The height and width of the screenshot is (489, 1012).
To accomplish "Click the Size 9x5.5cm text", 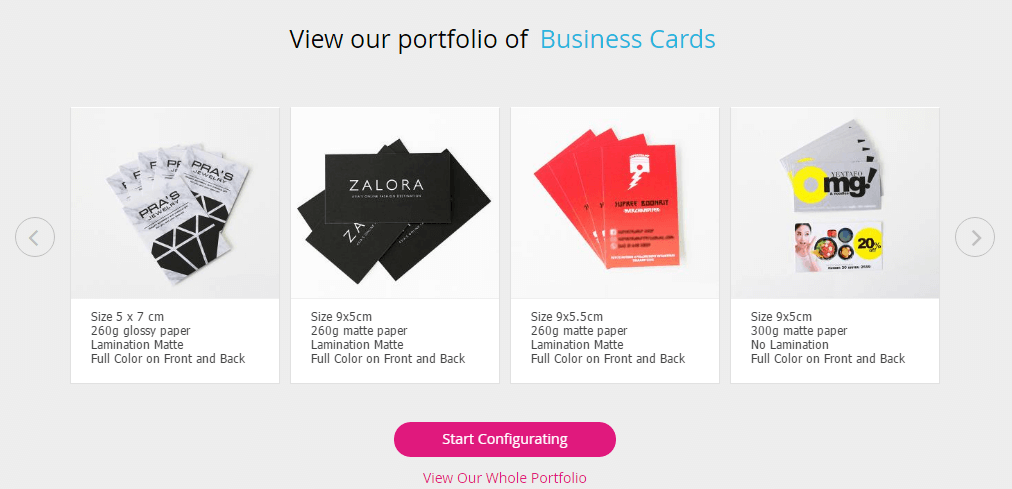I will [x=567, y=317].
